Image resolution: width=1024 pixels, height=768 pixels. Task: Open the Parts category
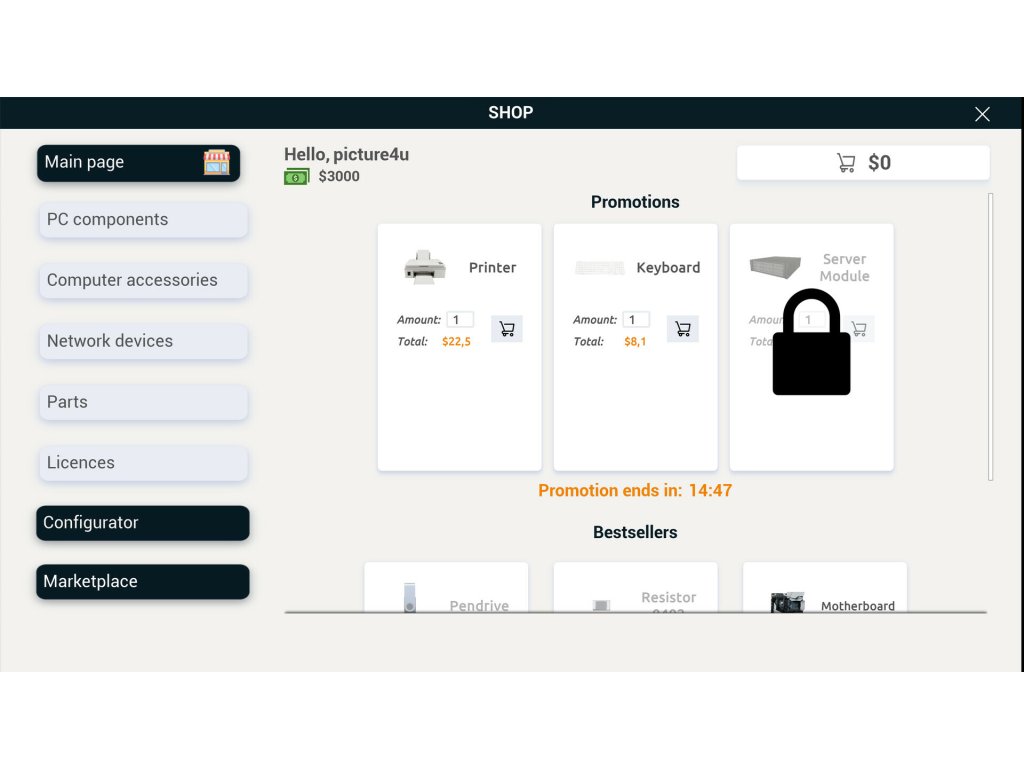143,402
